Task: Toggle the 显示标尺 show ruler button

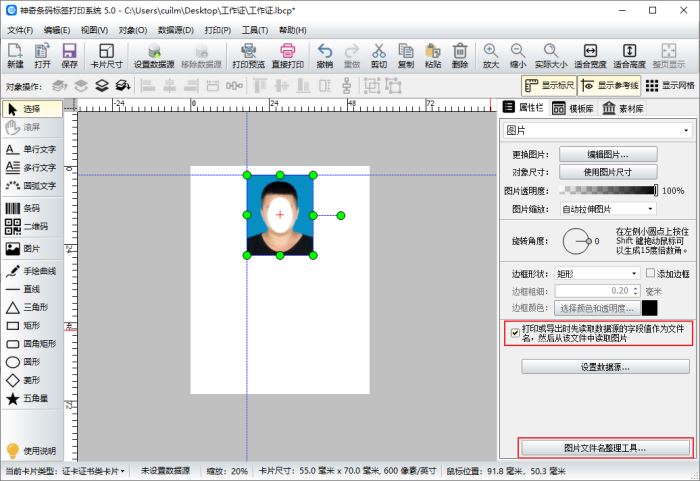Action: pos(549,85)
